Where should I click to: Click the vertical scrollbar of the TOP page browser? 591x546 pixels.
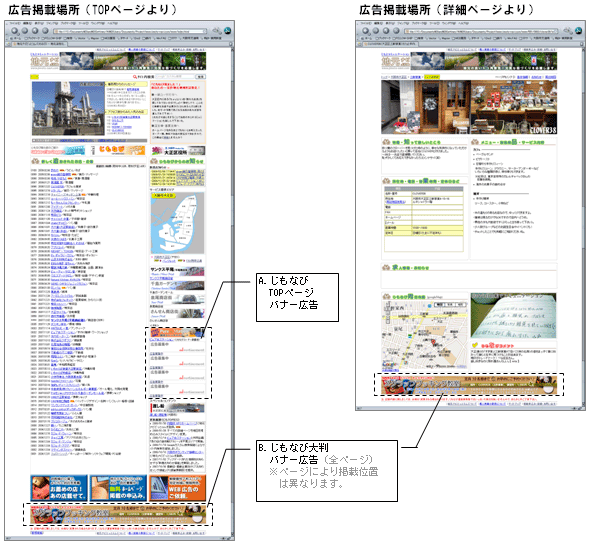[232, 290]
